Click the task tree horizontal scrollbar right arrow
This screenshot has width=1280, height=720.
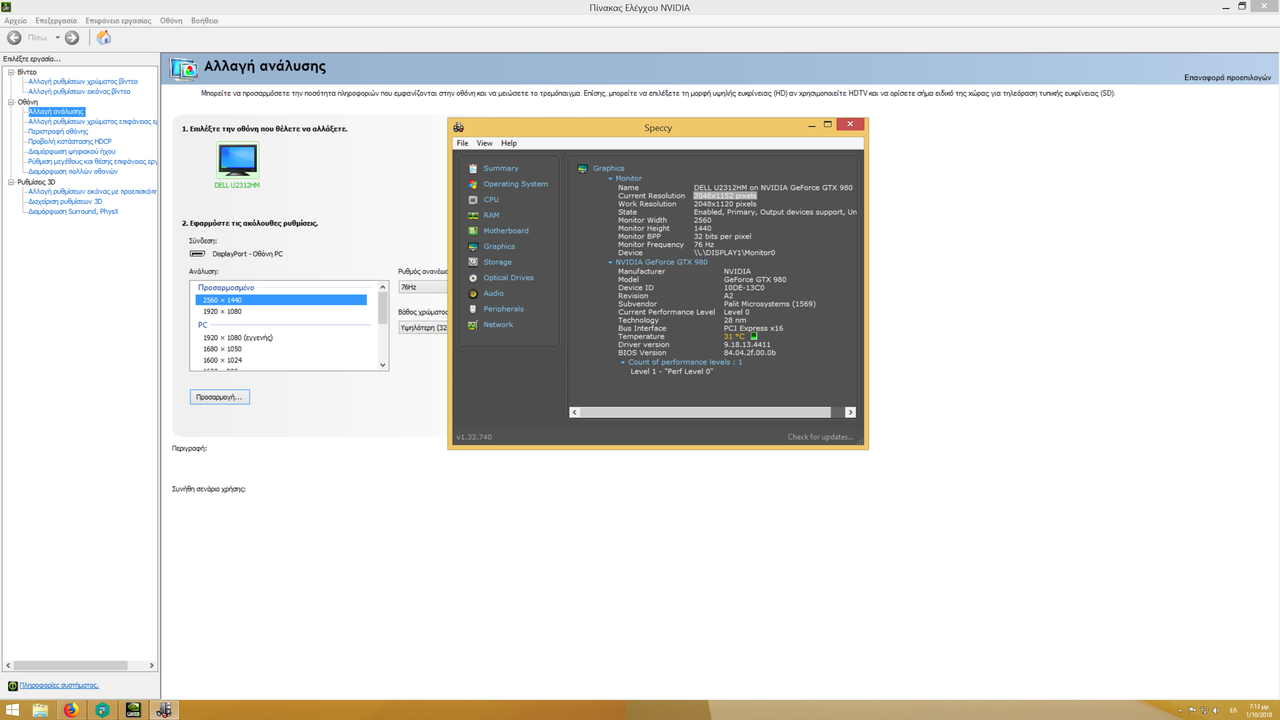pos(152,665)
